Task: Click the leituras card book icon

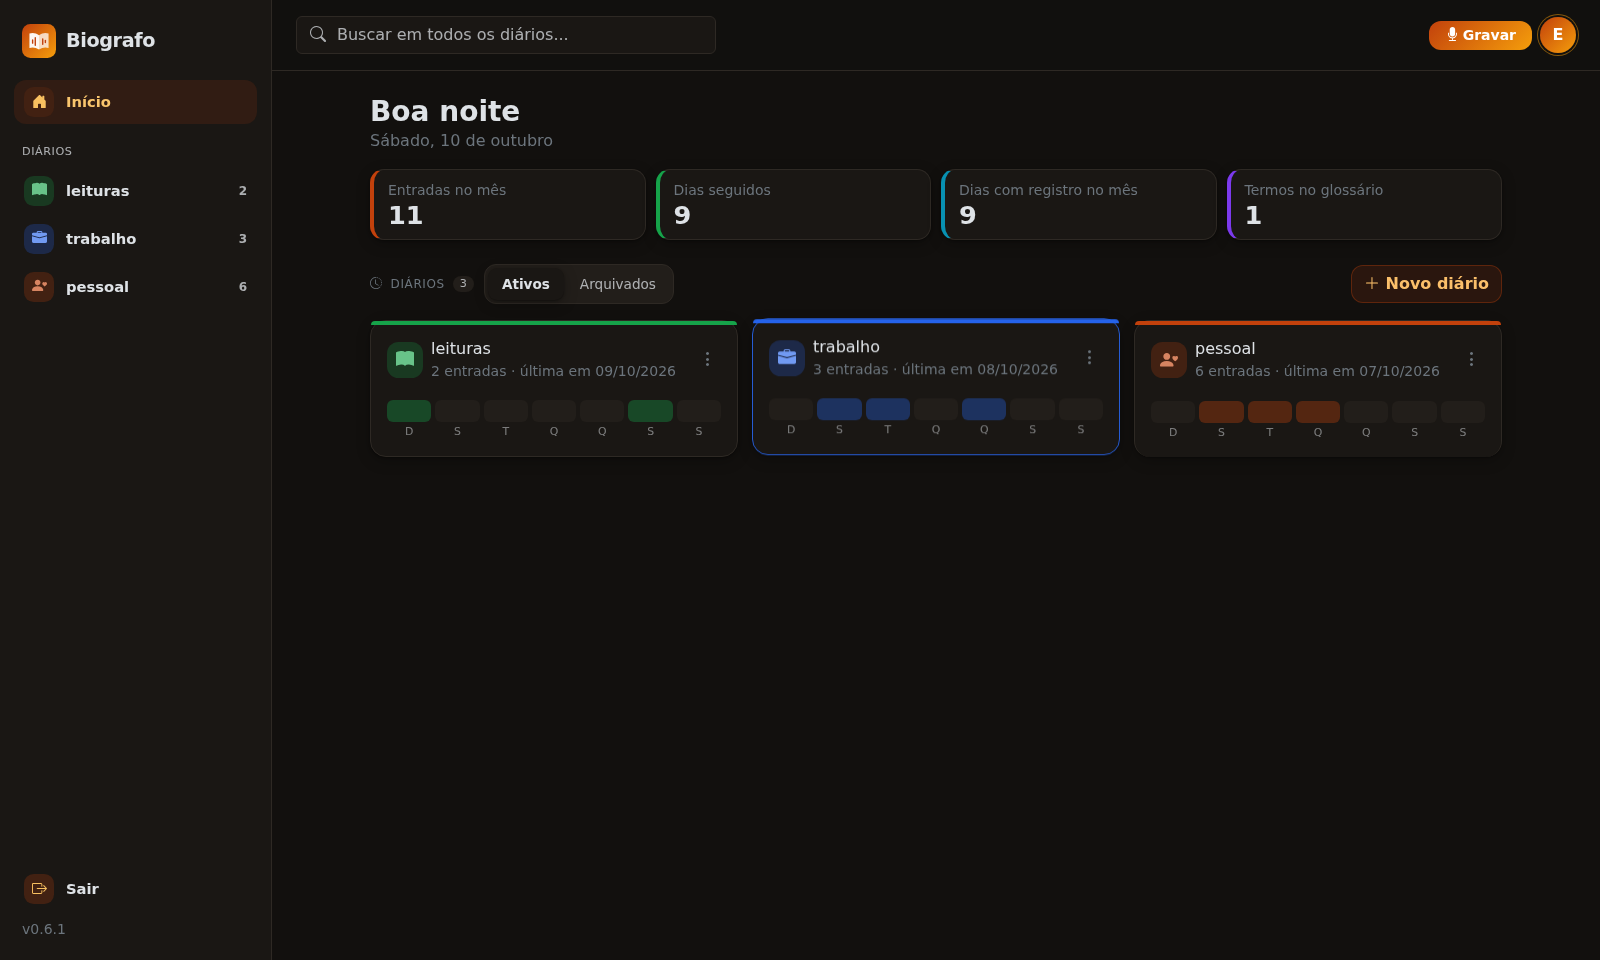Action: click(x=405, y=360)
